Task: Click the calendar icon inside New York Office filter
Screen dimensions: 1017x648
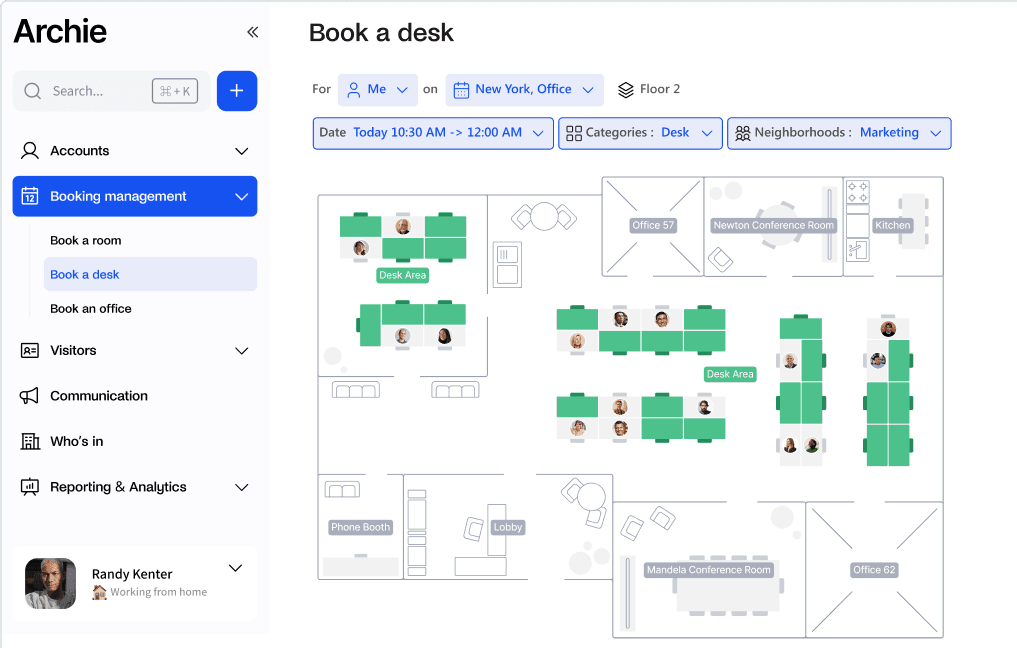Action: coord(461,89)
